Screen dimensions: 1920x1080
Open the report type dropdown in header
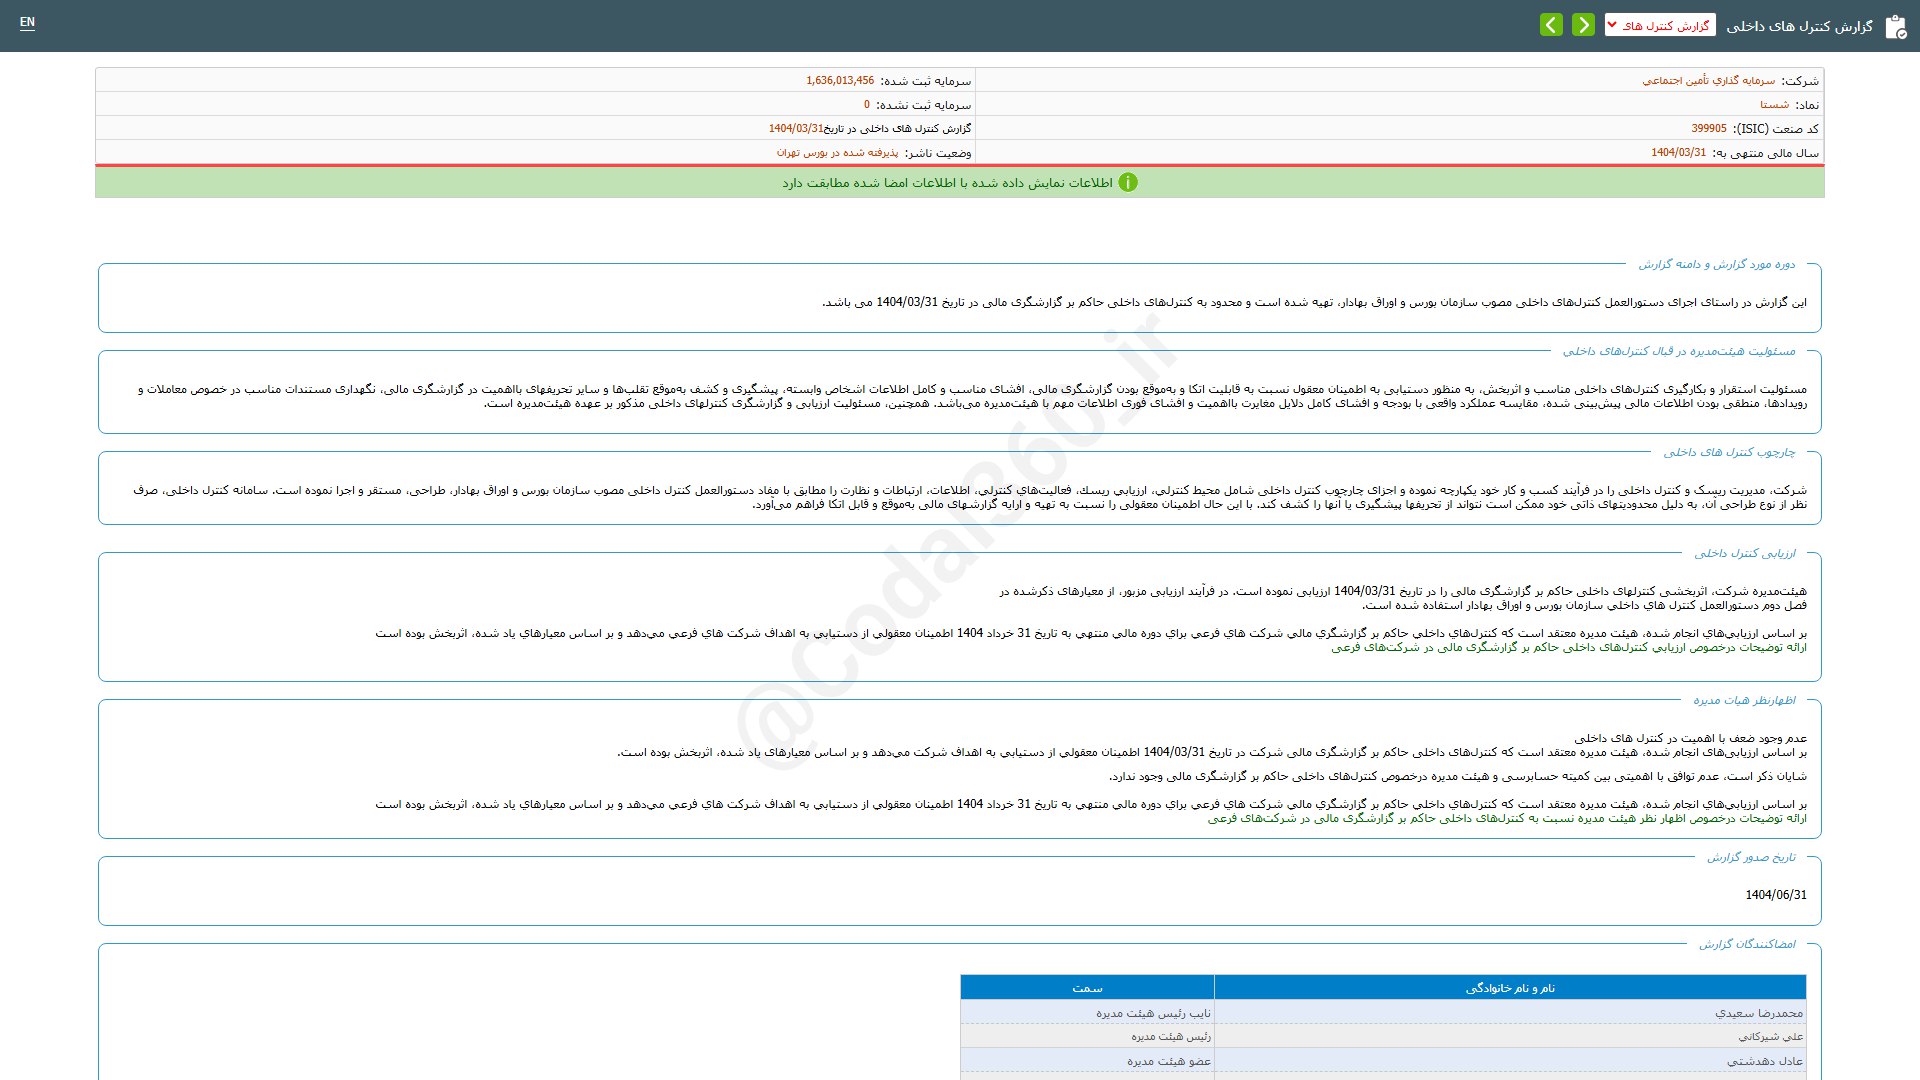click(x=1660, y=26)
